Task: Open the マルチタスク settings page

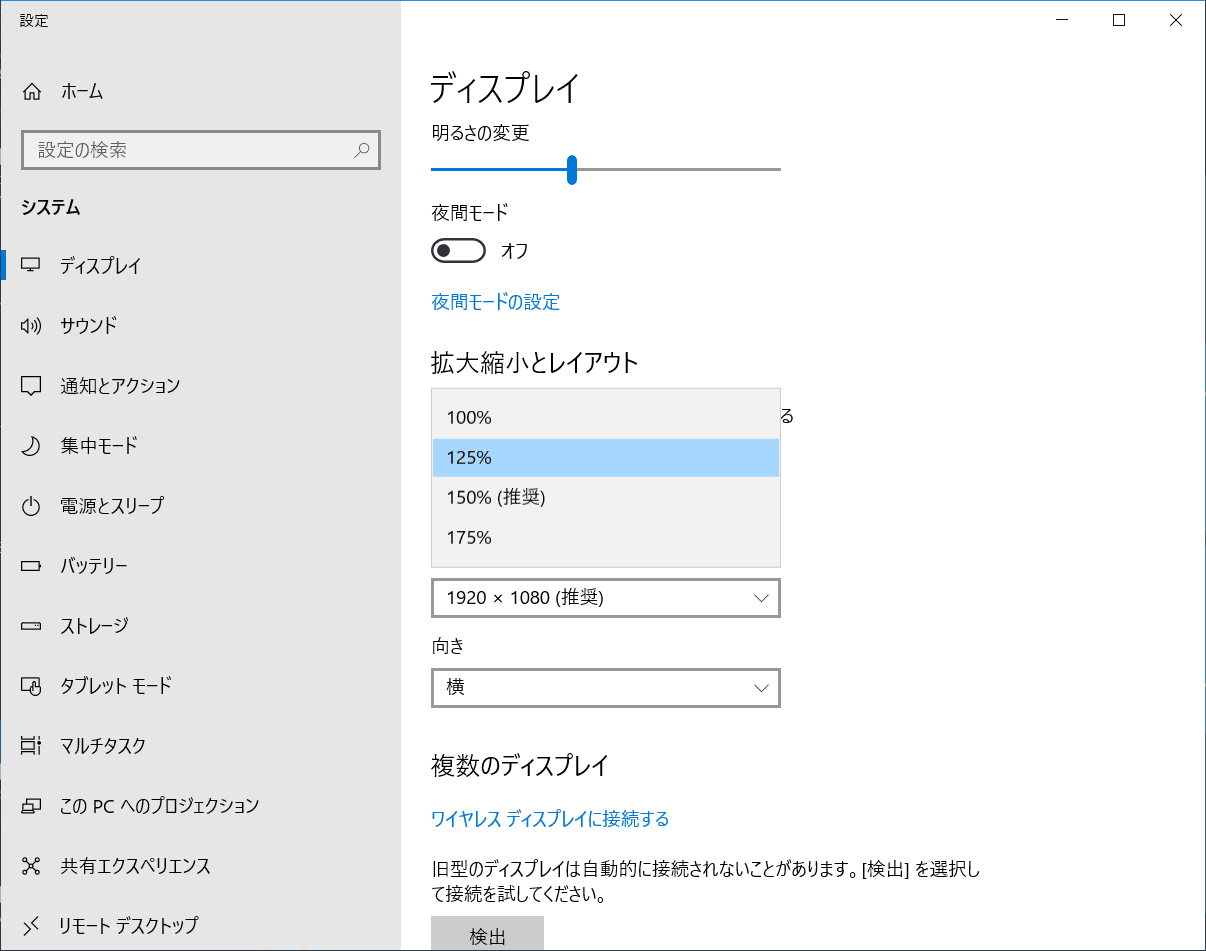Action: point(103,746)
